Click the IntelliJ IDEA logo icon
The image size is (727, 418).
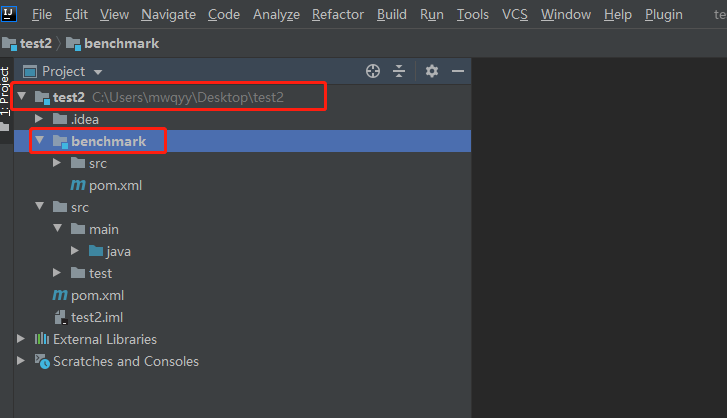[x=9, y=14]
